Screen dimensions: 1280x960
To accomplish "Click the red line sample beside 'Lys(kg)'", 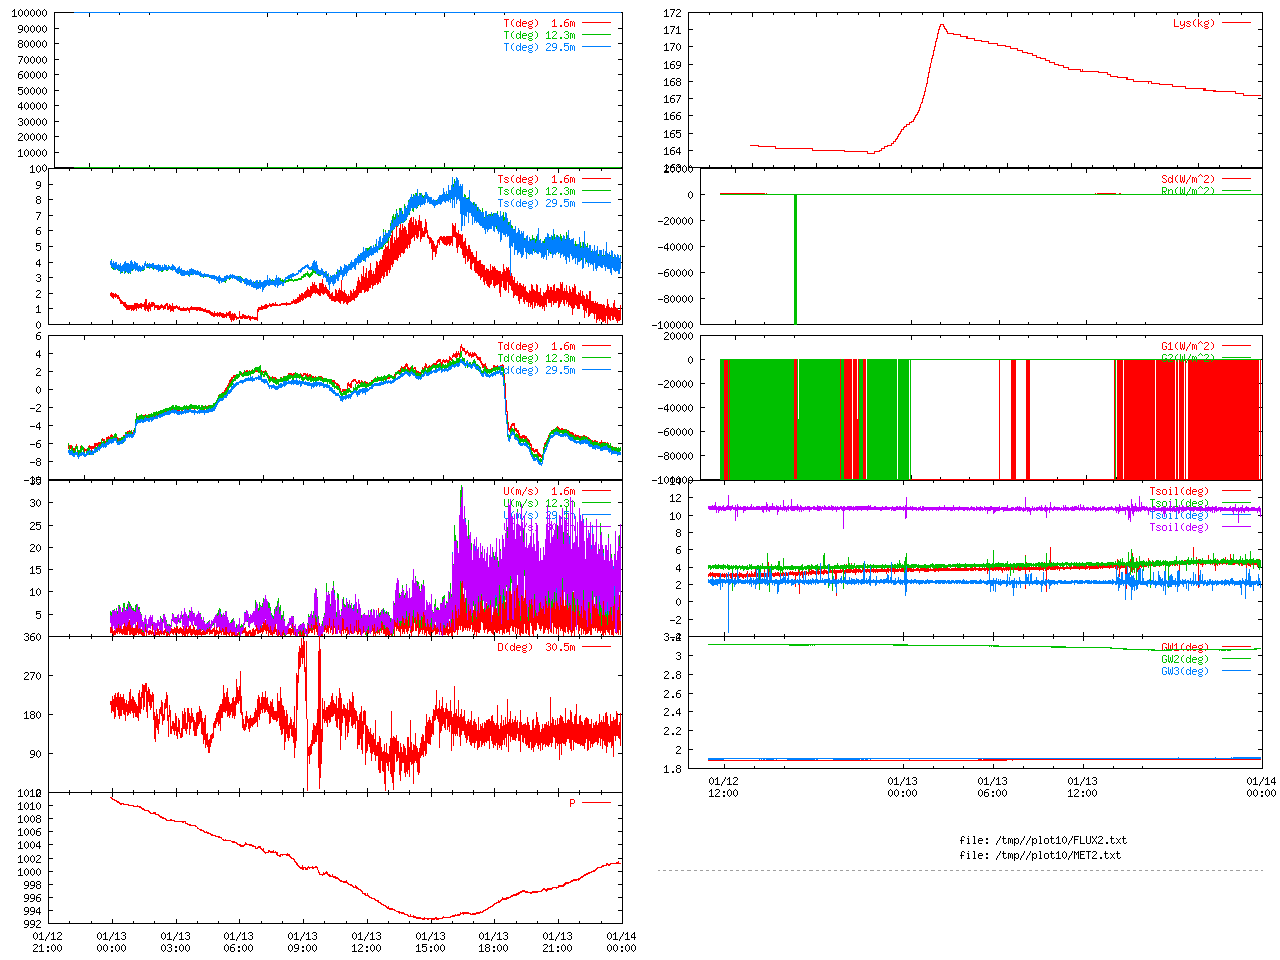I will (1236, 23).
